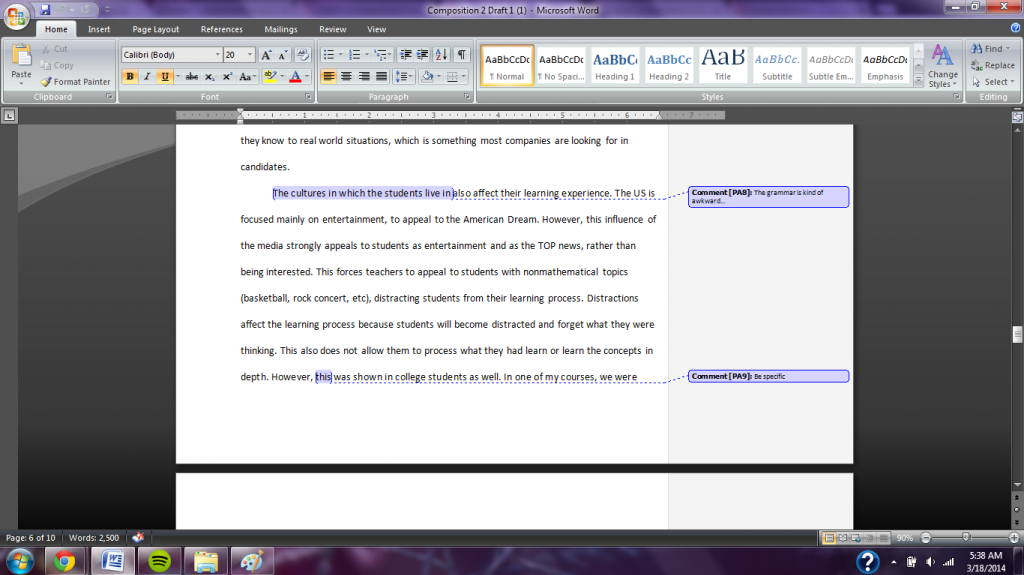The image size is (1024, 575).
Task: Click the Clear Formatting icon
Action: 303,55
